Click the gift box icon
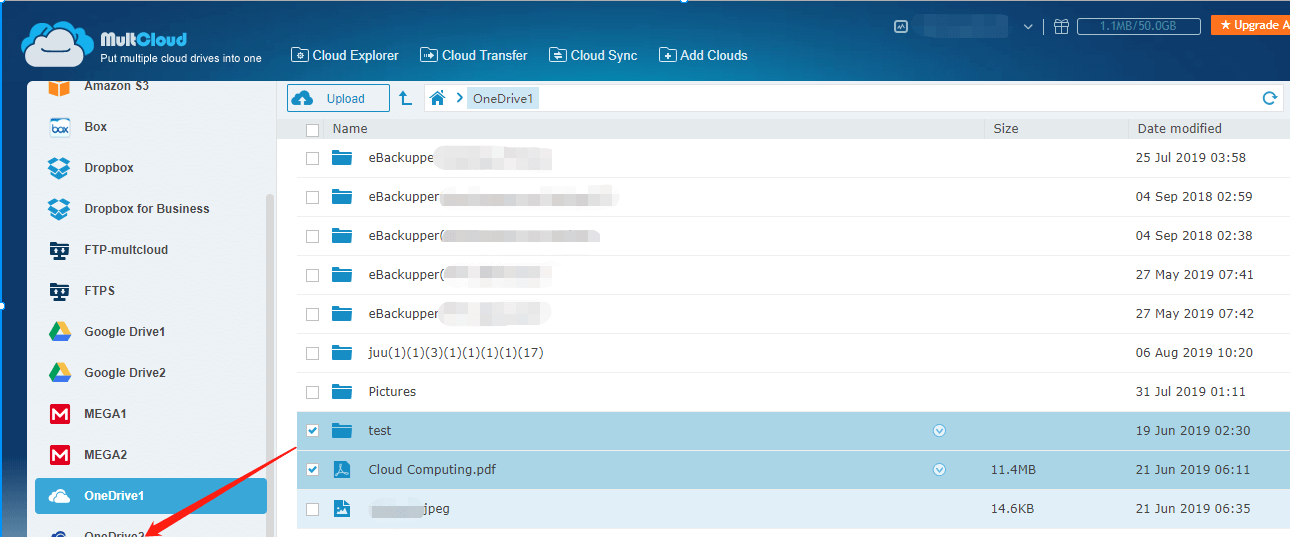 1061,27
